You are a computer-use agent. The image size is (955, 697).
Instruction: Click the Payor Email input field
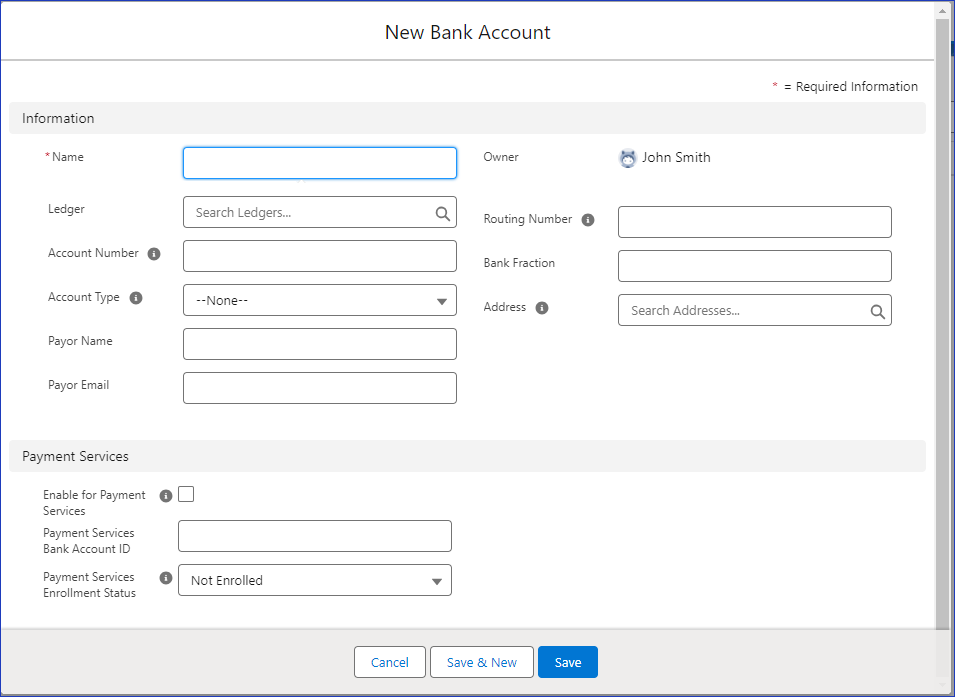tap(320, 388)
